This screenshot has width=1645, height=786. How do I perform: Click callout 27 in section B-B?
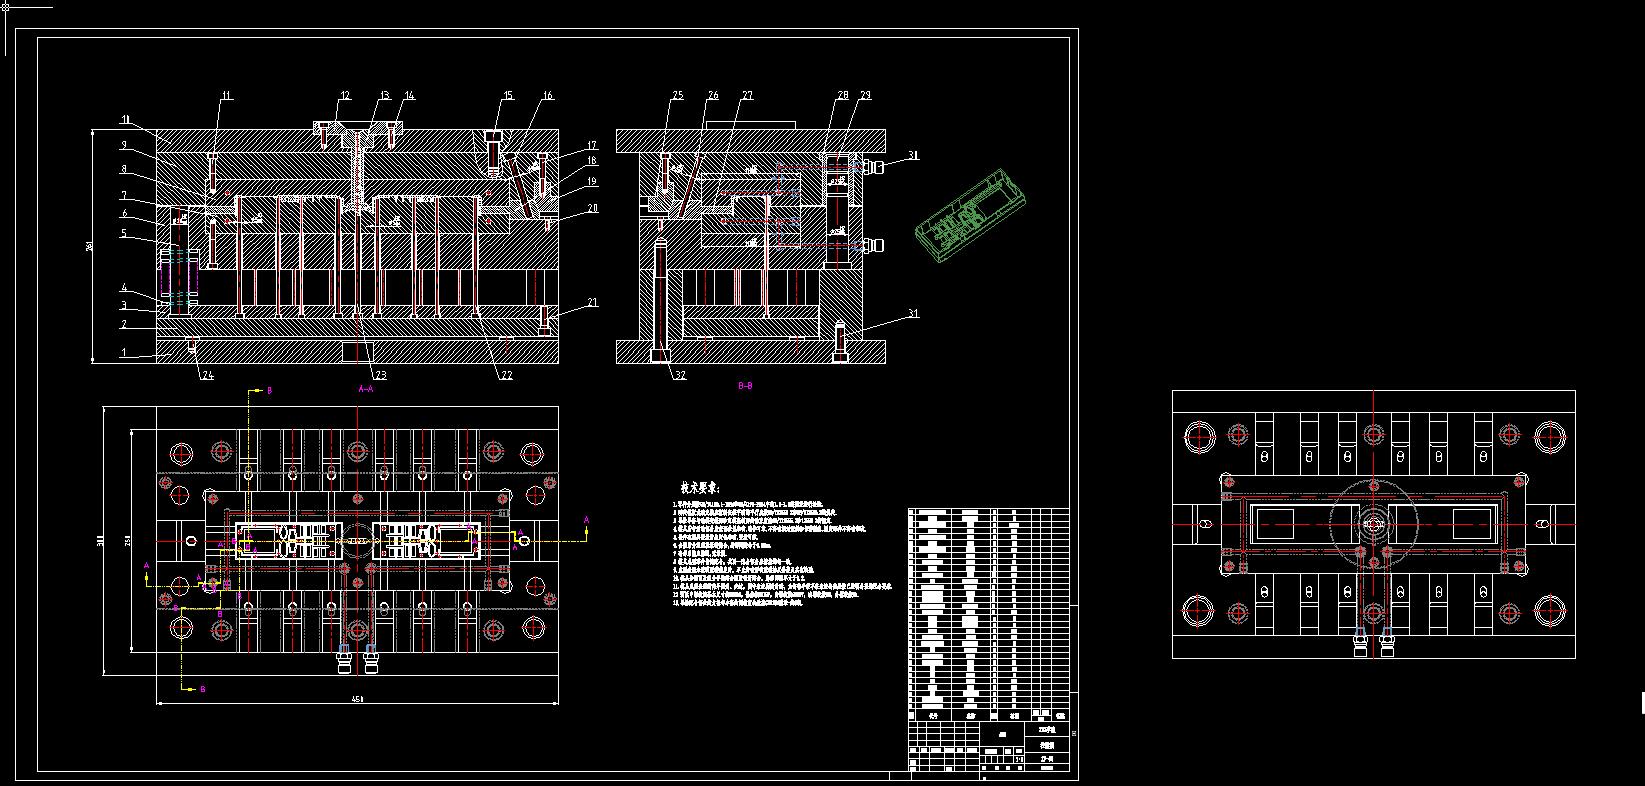tap(747, 96)
